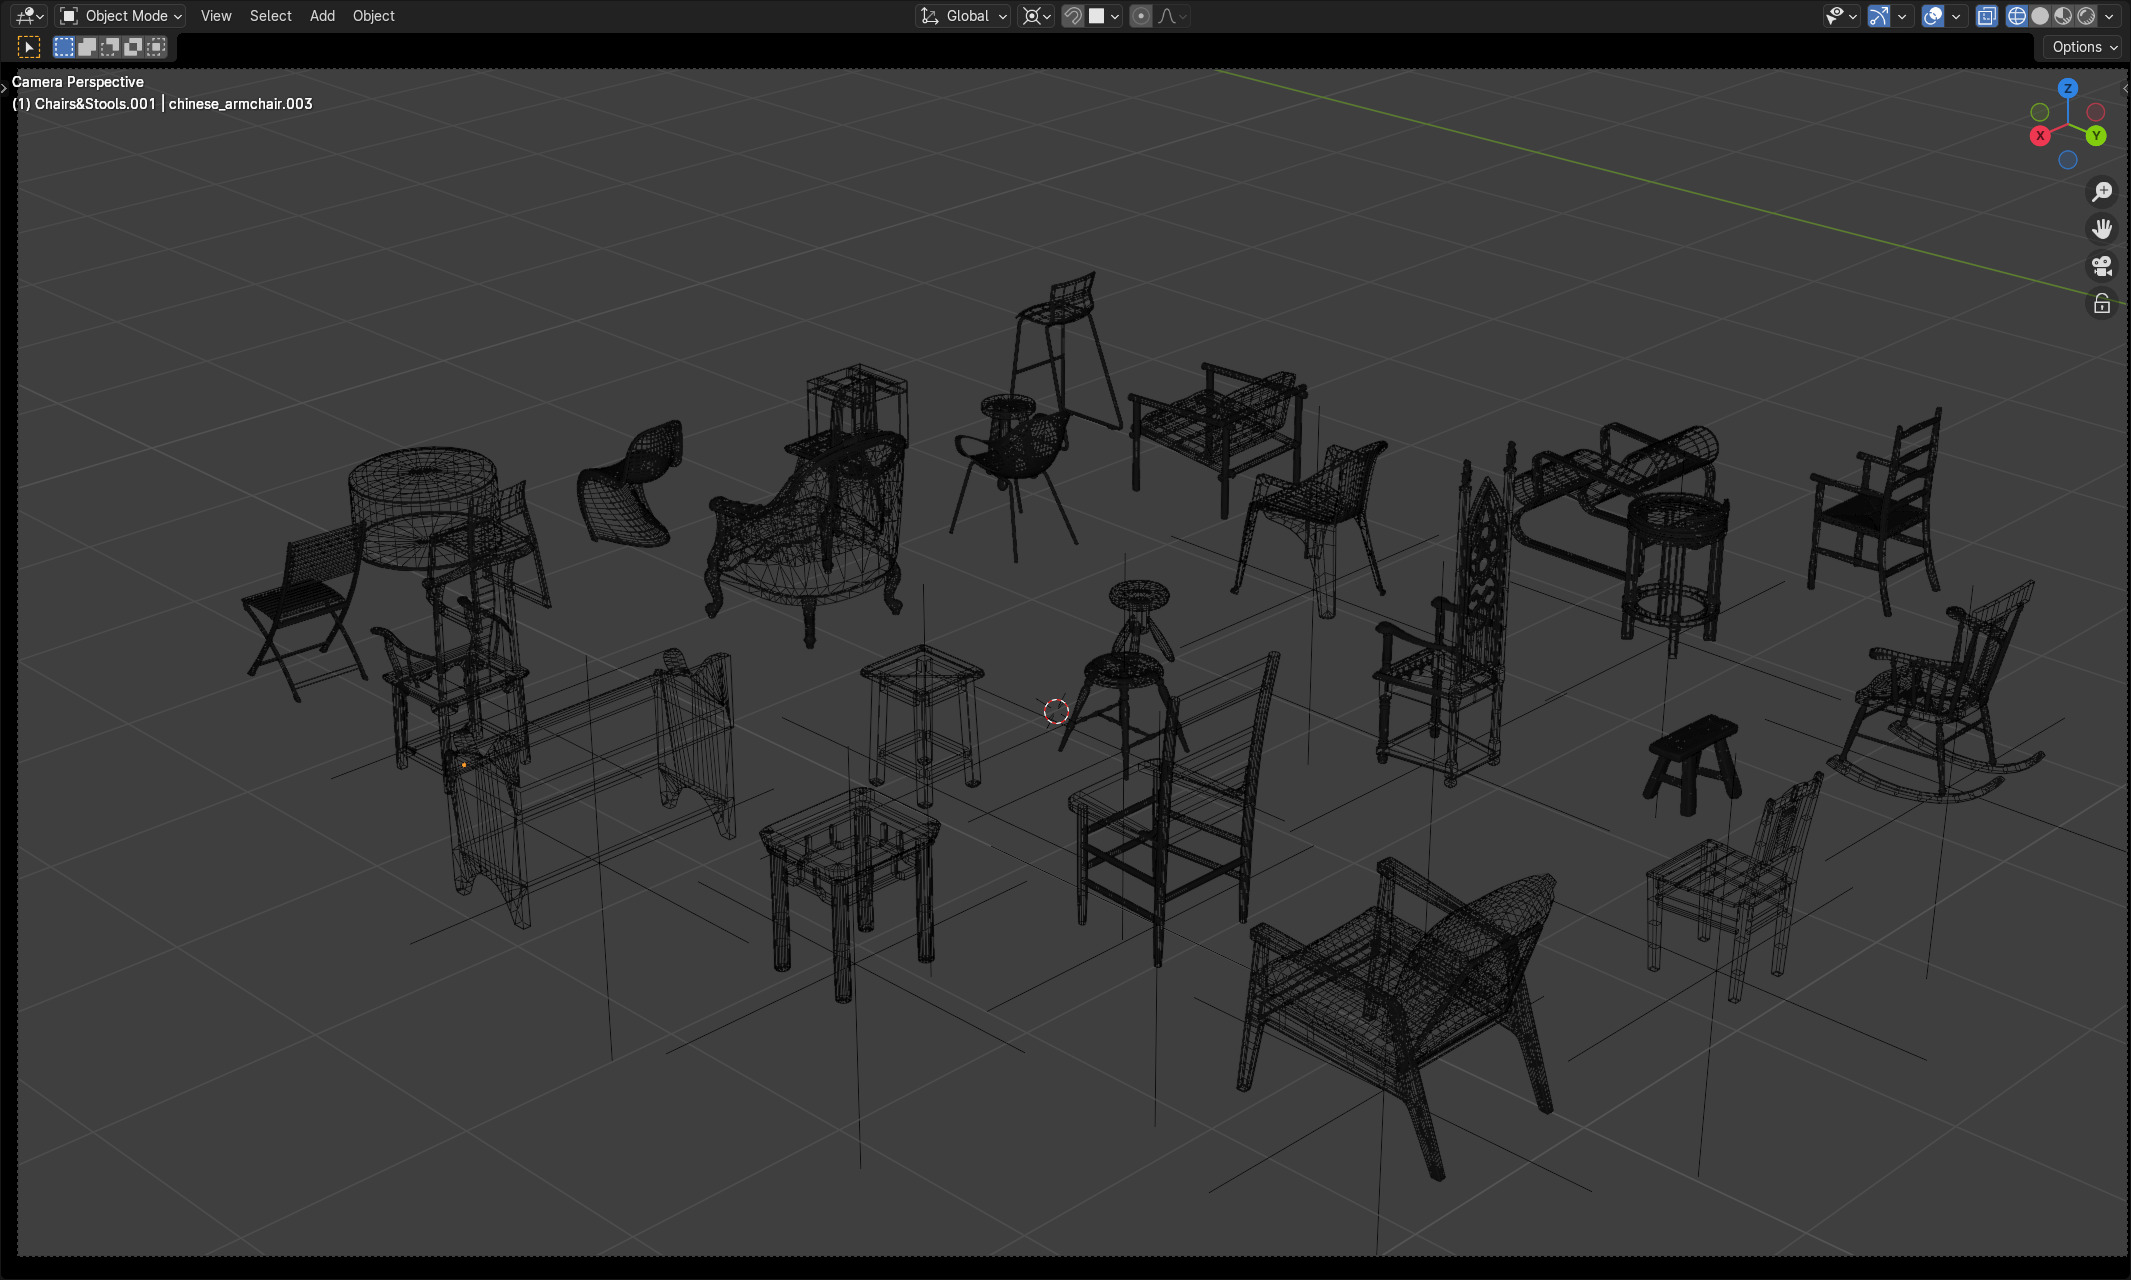
Task: Click the red X axis gizmo handle
Action: point(2040,136)
